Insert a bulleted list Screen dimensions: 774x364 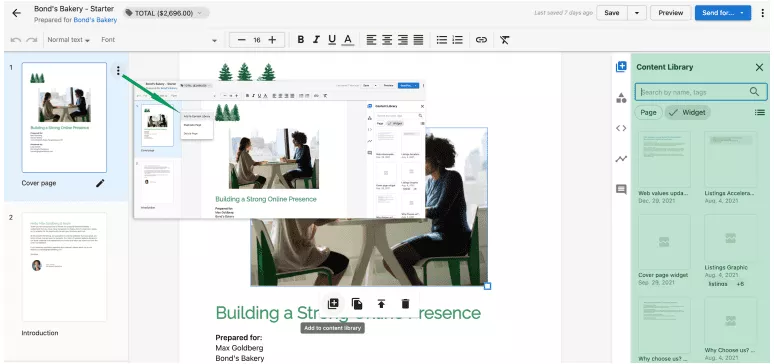442,40
